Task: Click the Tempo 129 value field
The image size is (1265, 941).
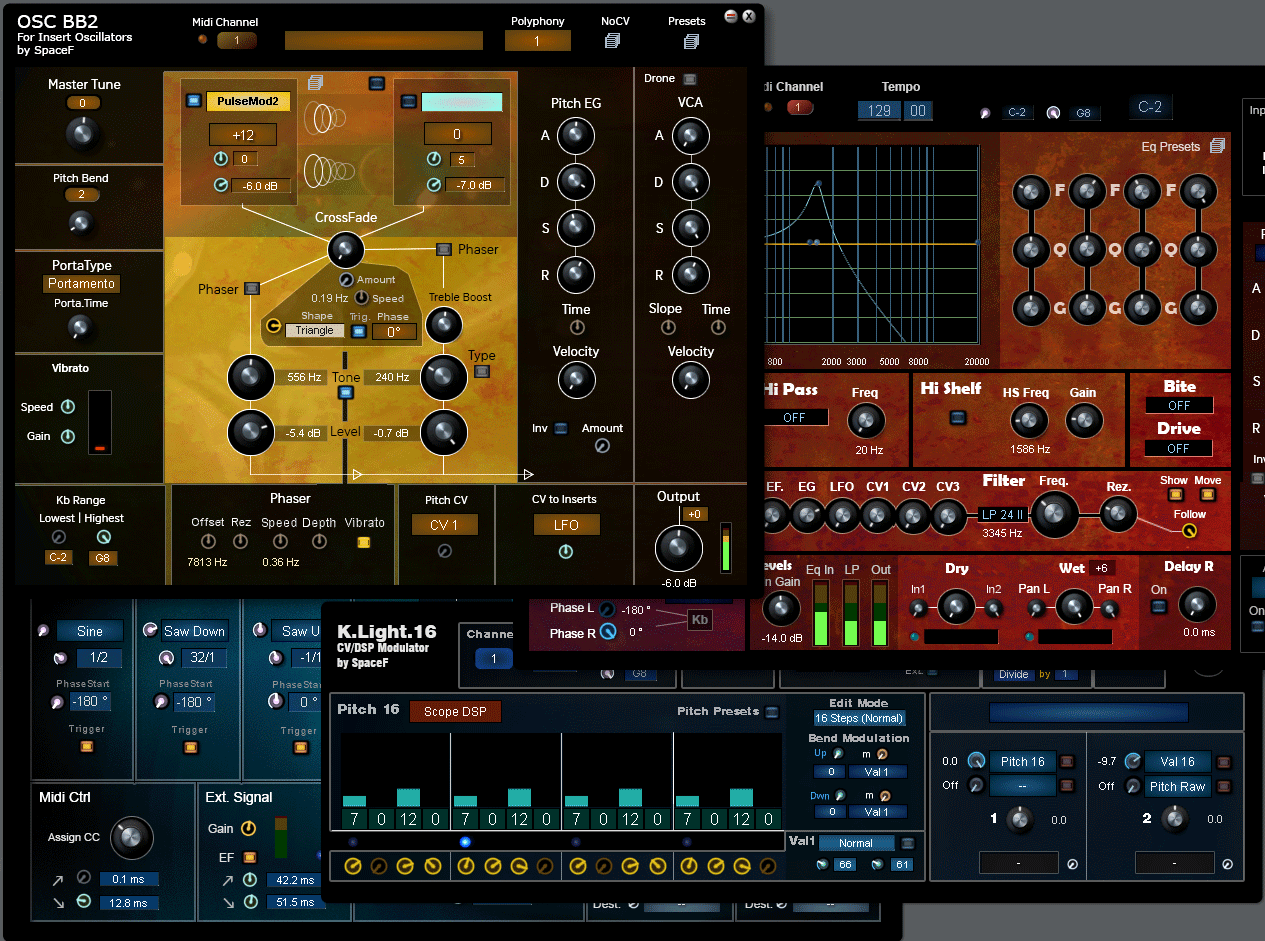Action: tap(879, 110)
